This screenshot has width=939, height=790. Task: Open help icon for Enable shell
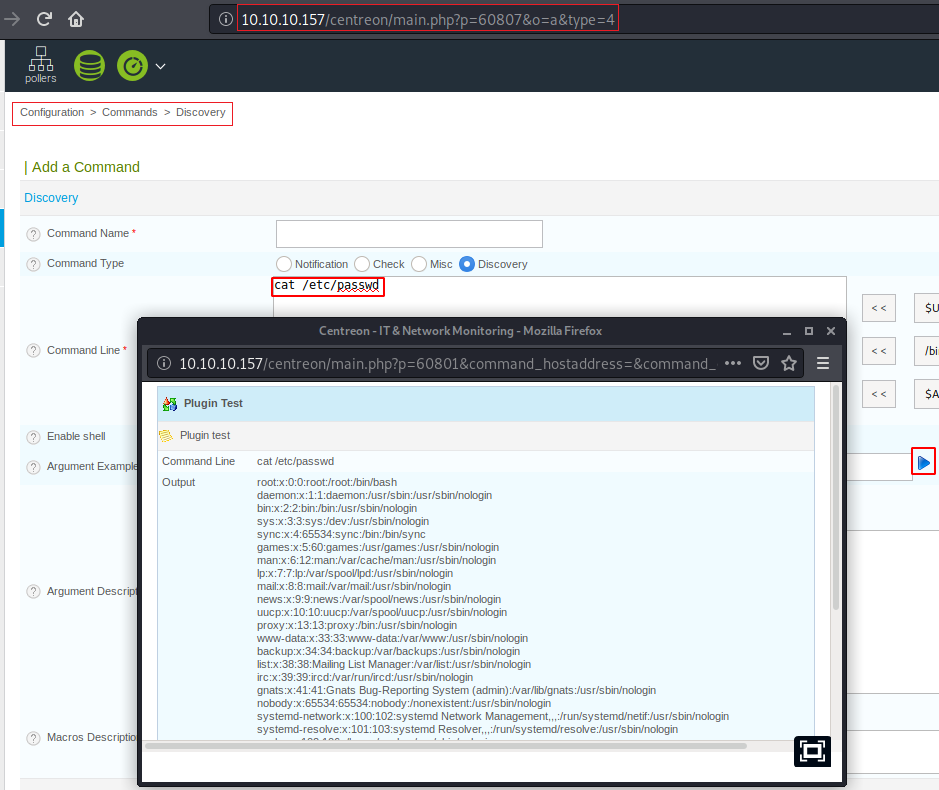tap(34, 437)
